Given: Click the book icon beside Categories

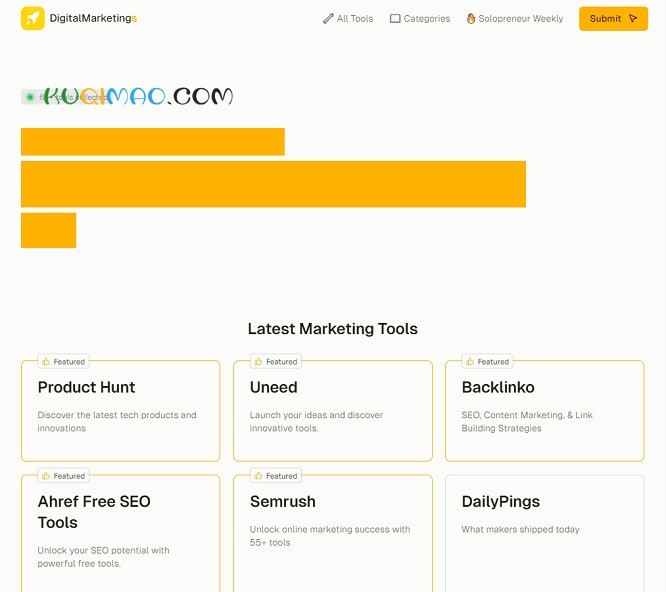Looking at the screenshot, I should tap(395, 19).
